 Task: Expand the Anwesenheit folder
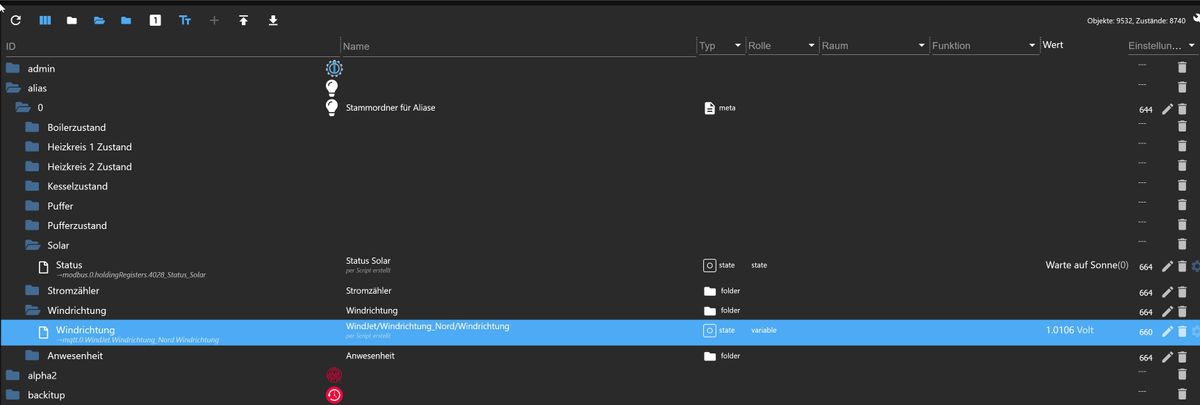point(33,356)
